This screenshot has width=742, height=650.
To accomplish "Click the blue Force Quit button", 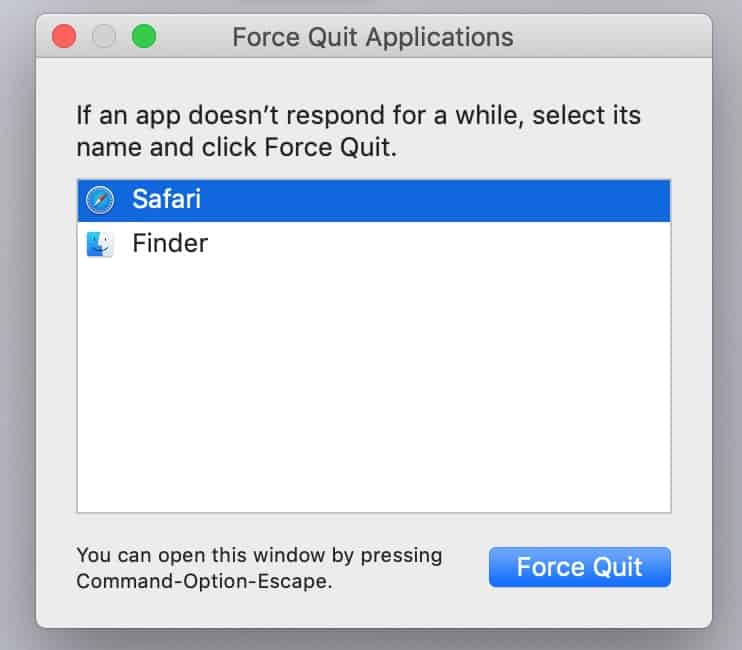I will (580, 567).
